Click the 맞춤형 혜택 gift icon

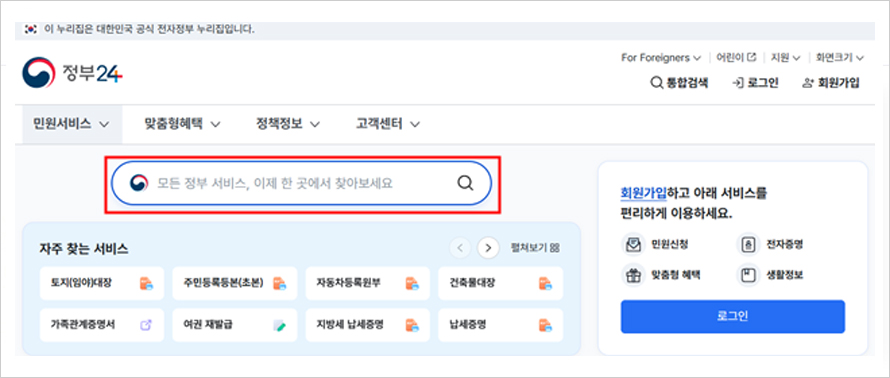coord(632,276)
